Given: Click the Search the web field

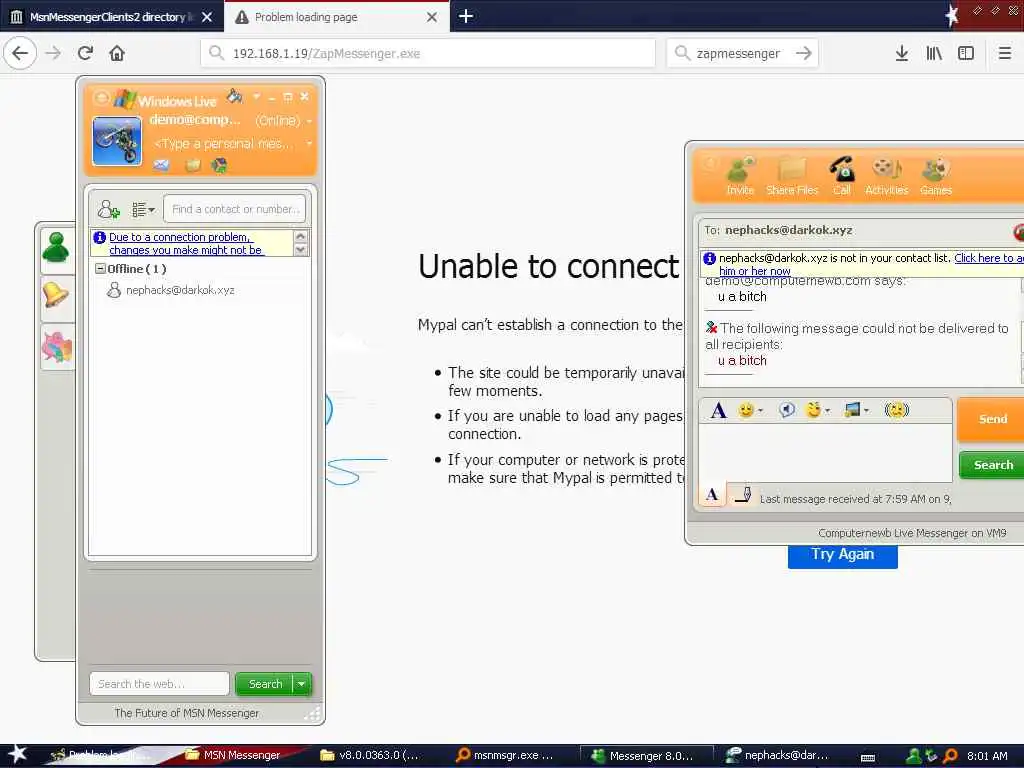Looking at the screenshot, I should 159,684.
